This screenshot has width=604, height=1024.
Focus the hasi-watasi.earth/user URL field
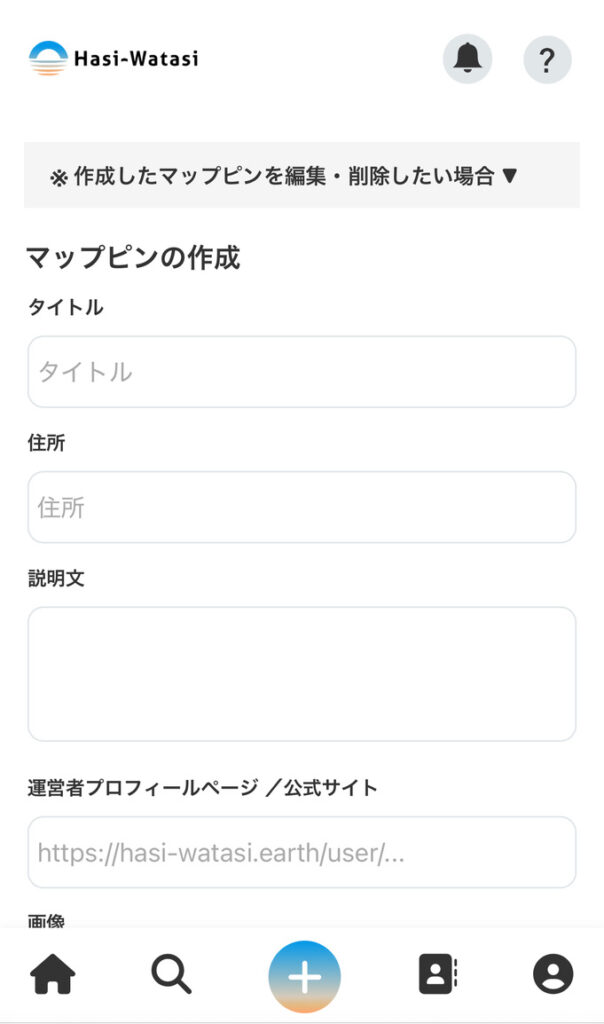tap(302, 852)
